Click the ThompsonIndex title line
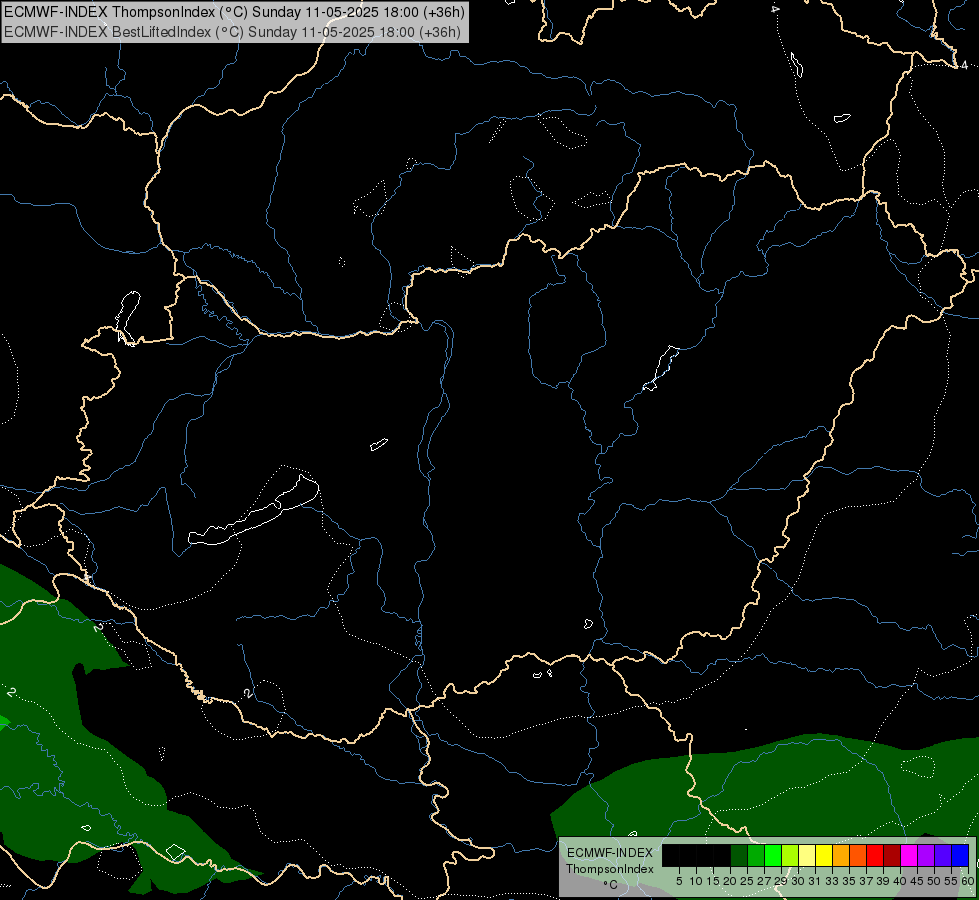The image size is (979, 900). [x=234, y=12]
